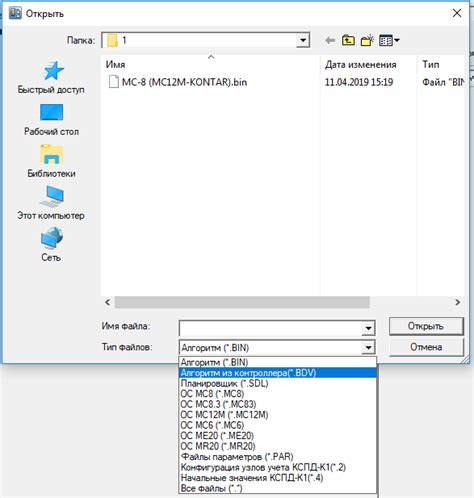Create a new folder
474x498 pixels.
[x=367, y=41]
